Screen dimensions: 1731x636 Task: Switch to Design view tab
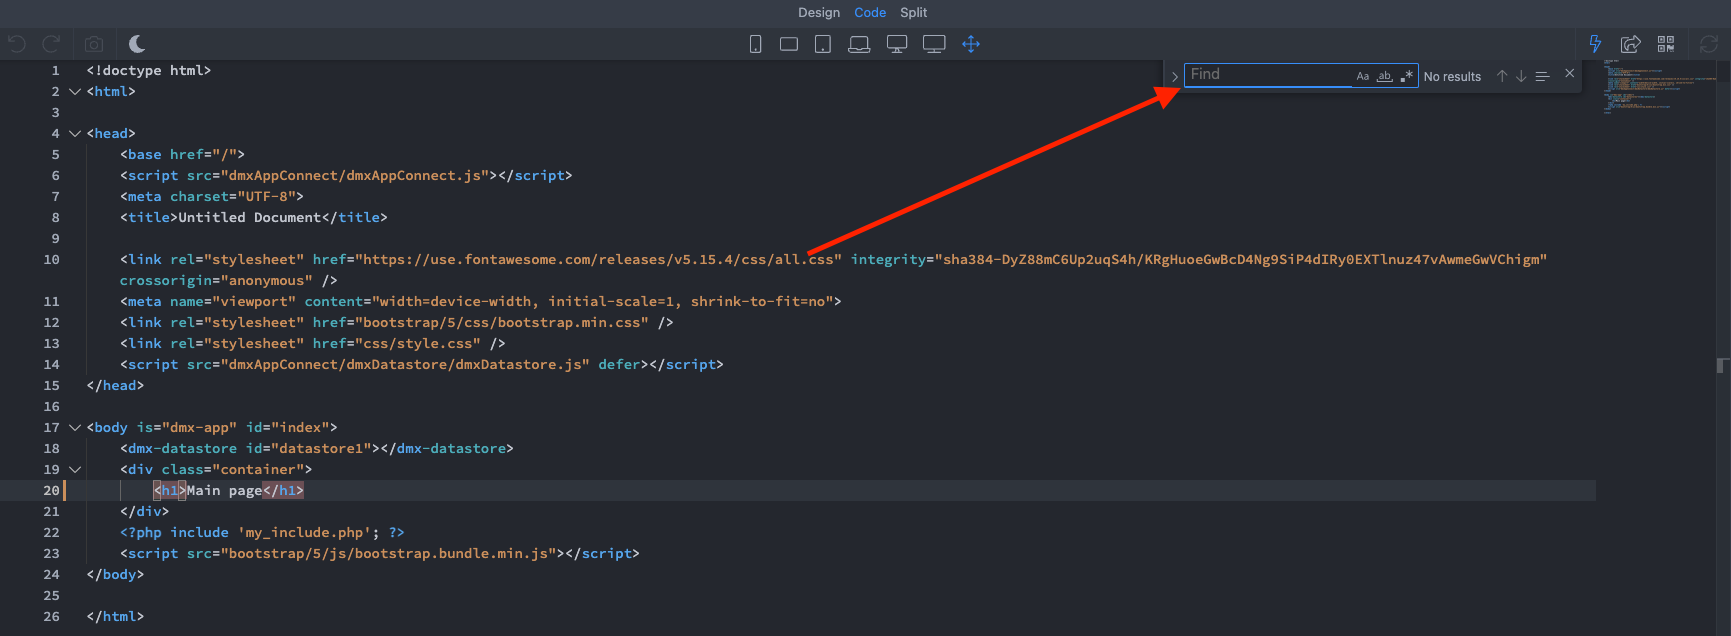tap(819, 13)
